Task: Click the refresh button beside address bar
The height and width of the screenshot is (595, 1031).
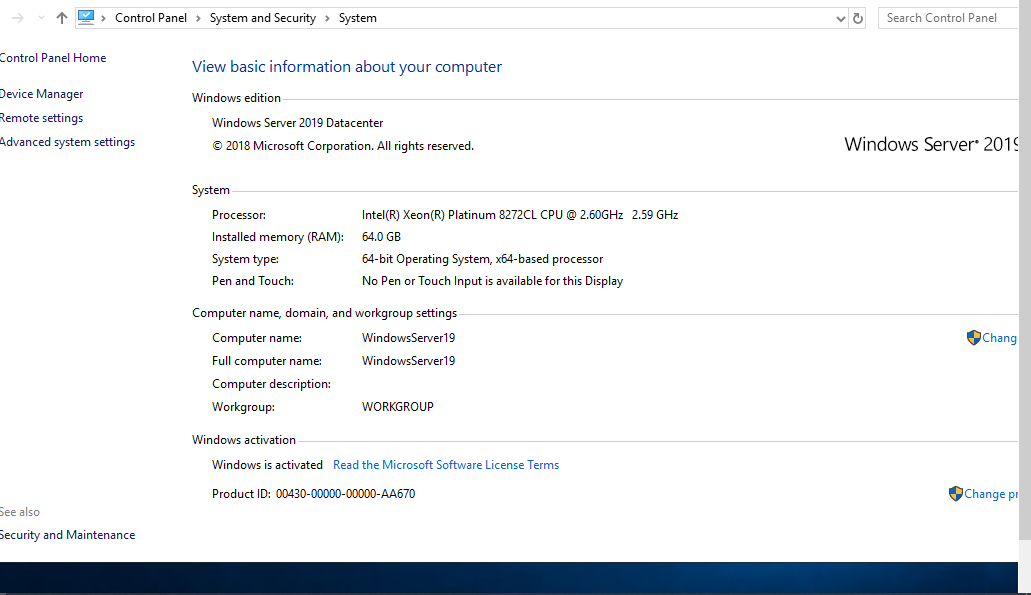Action: coord(857,18)
